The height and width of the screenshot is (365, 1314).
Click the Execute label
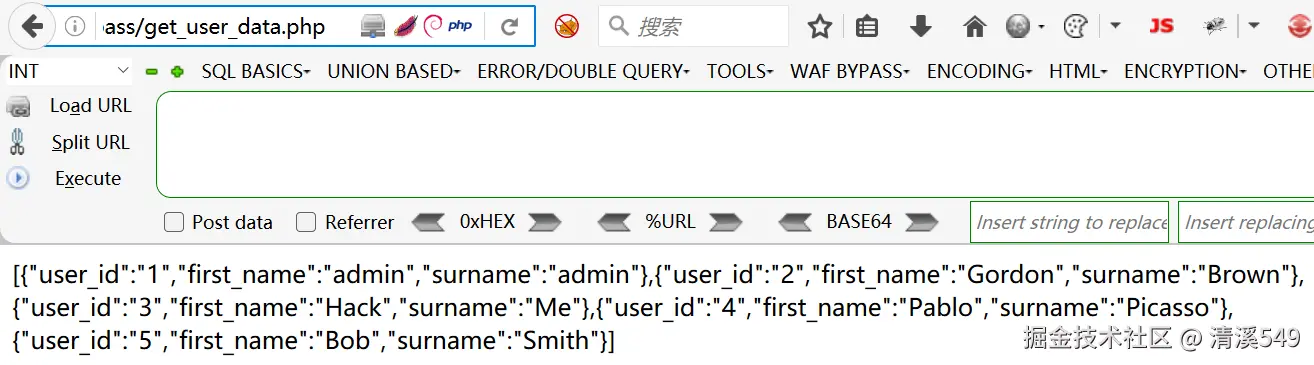(x=88, y=178)
